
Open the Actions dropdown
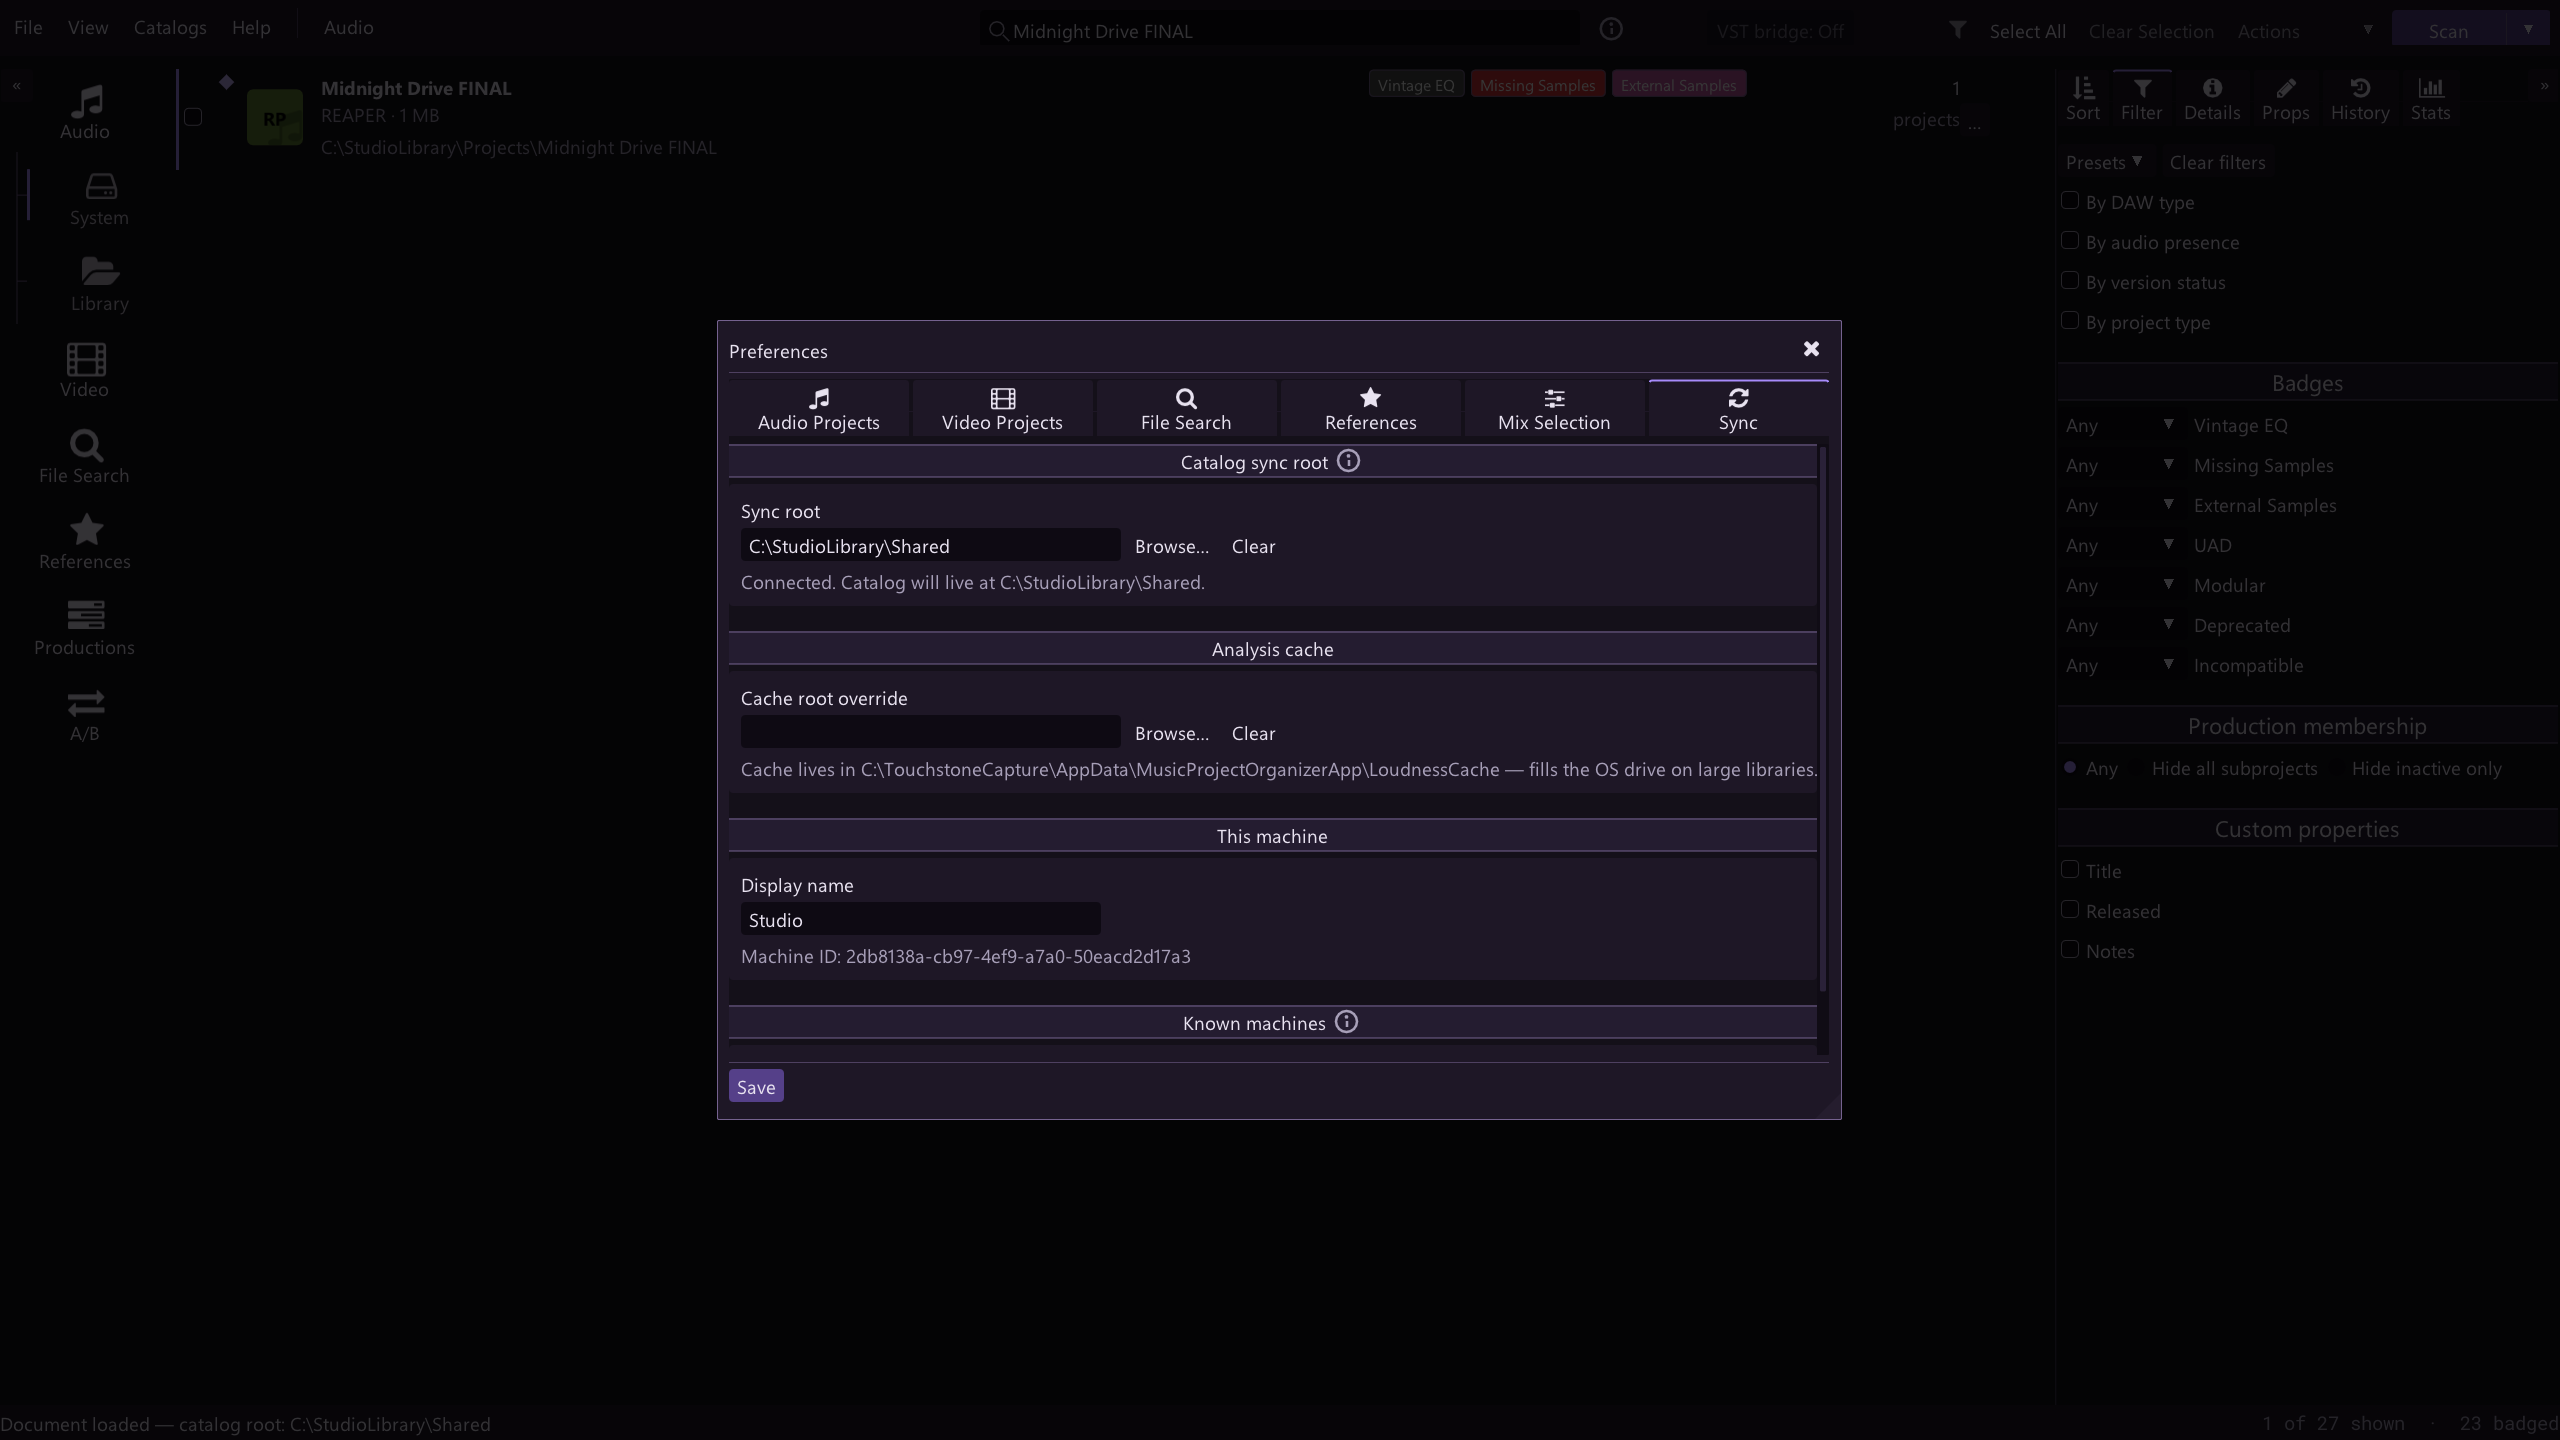2305,31
